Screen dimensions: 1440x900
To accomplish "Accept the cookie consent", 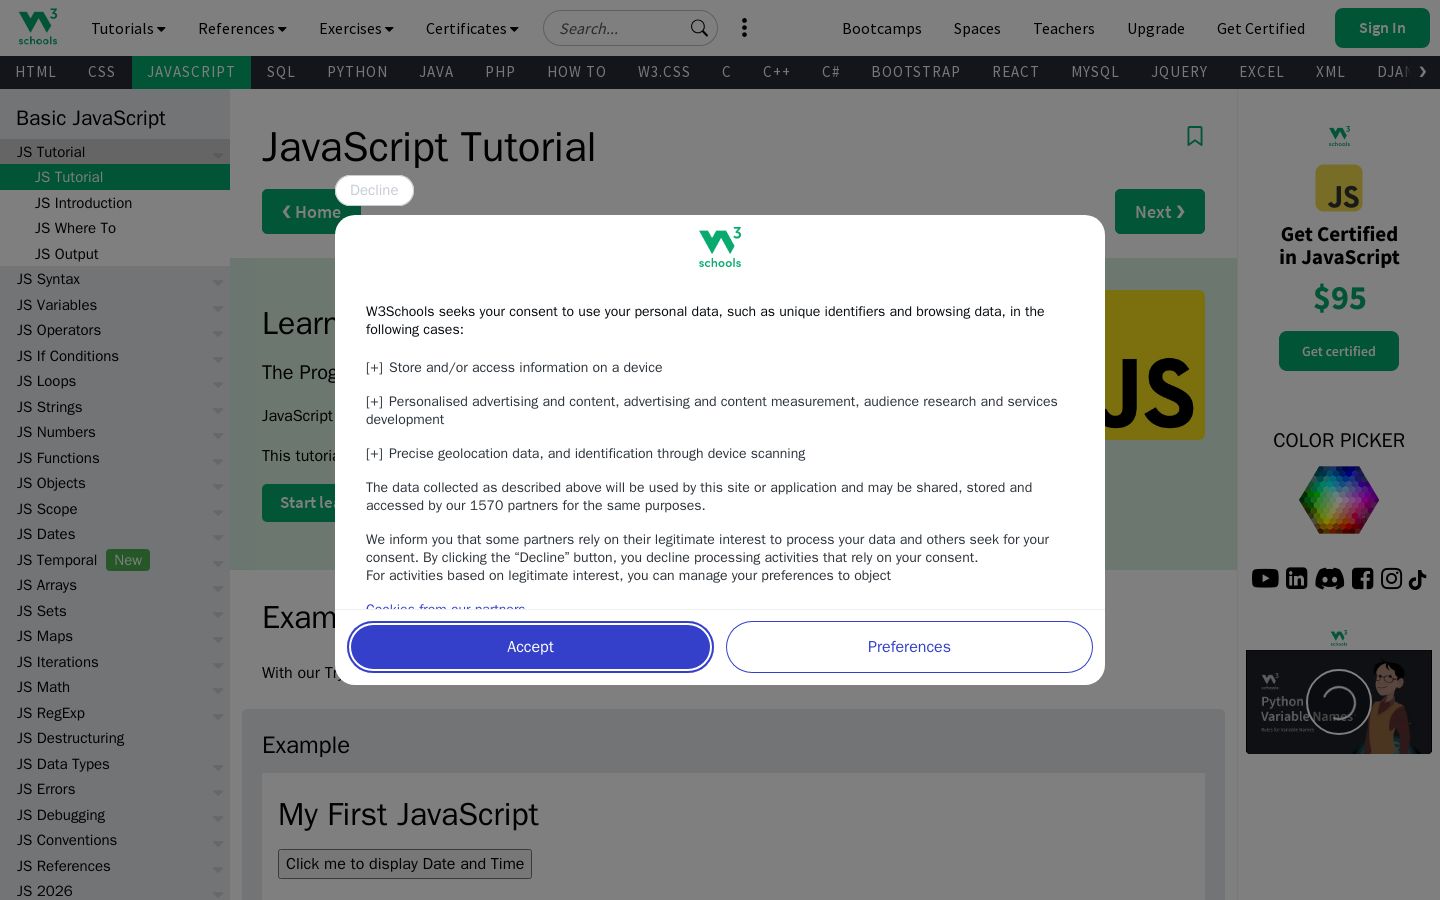I will pos(530,647).
